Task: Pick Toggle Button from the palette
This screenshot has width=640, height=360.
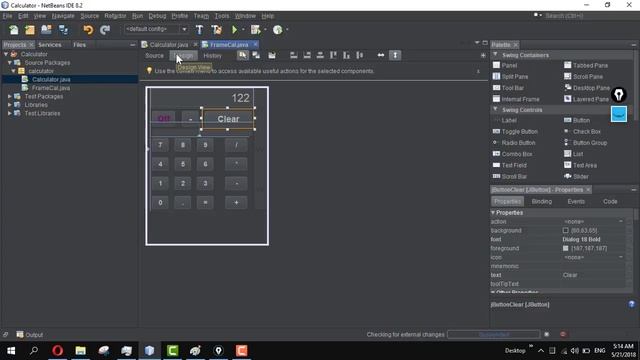Action: (x=515, y=131)
